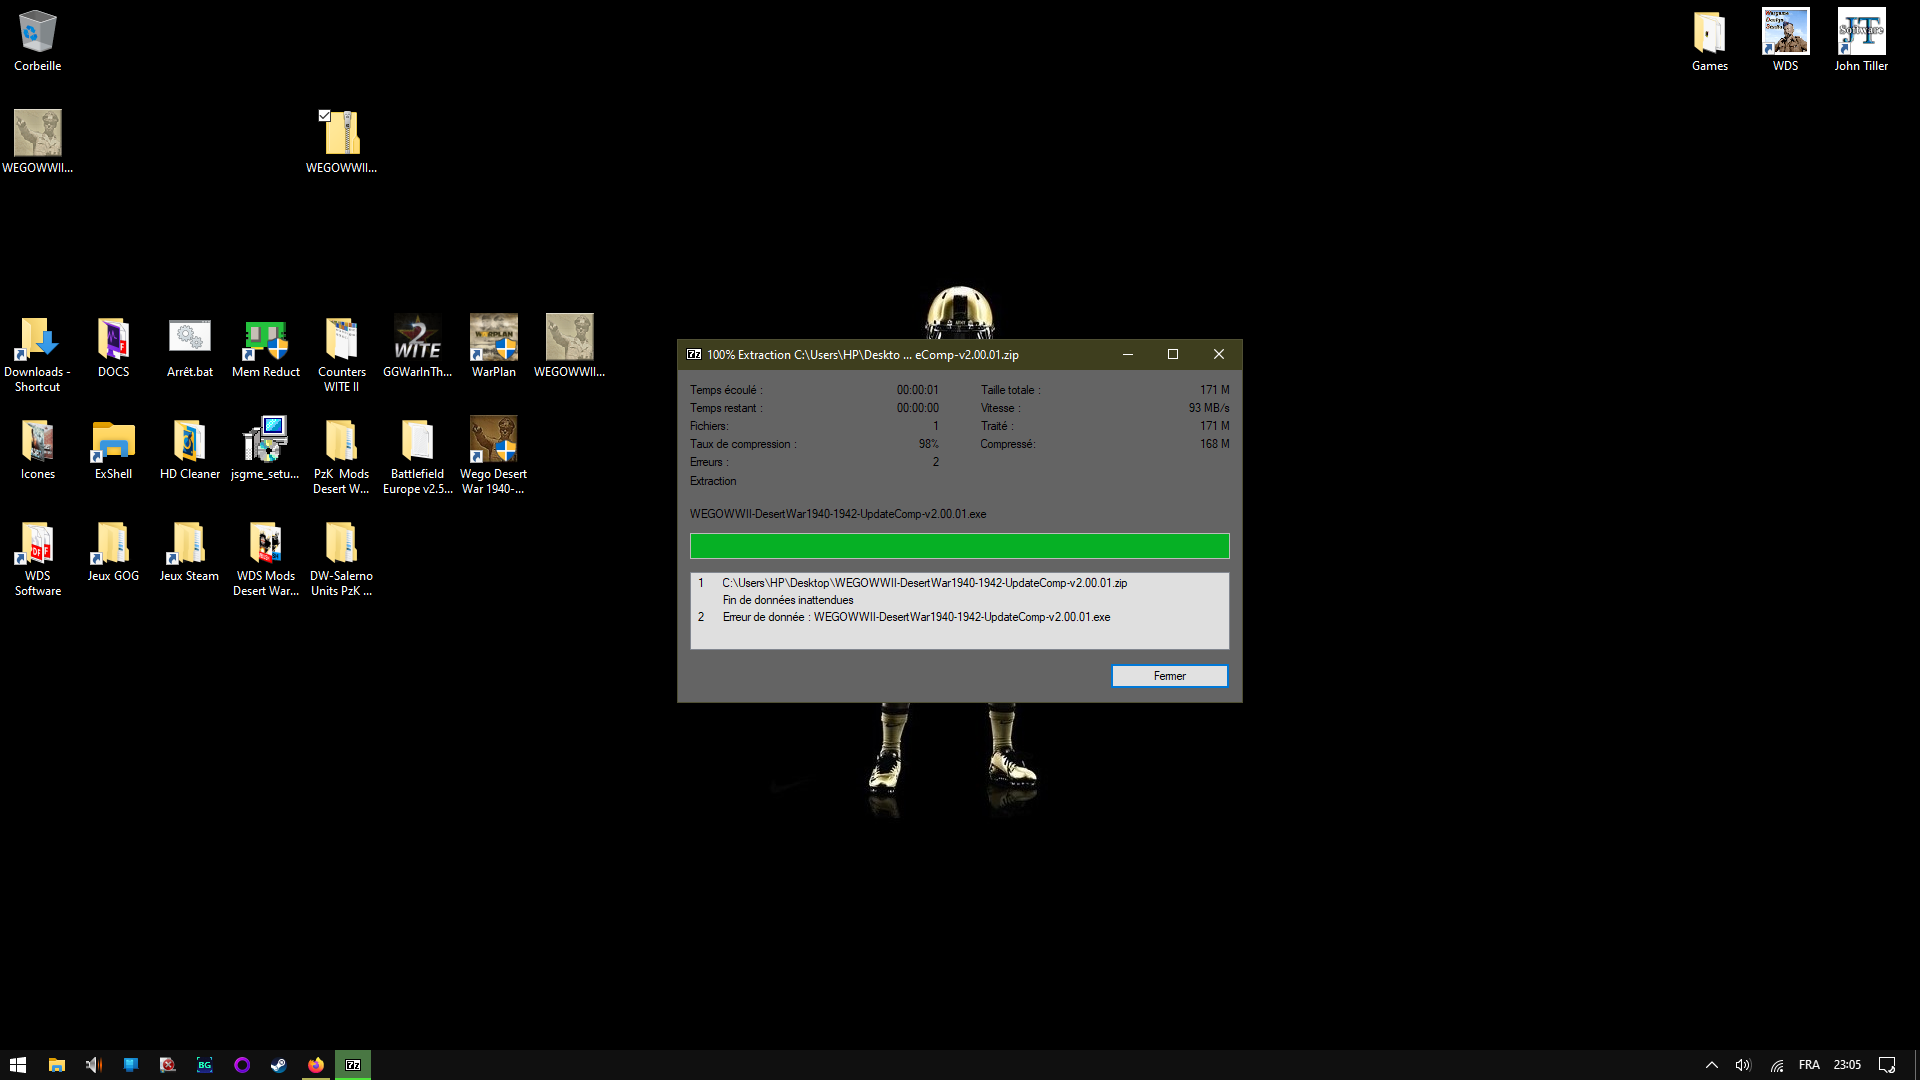Click the Fermer button in extraction dialog
Viewport: 1920px width, 1080px height.
tap(1169, 676)
